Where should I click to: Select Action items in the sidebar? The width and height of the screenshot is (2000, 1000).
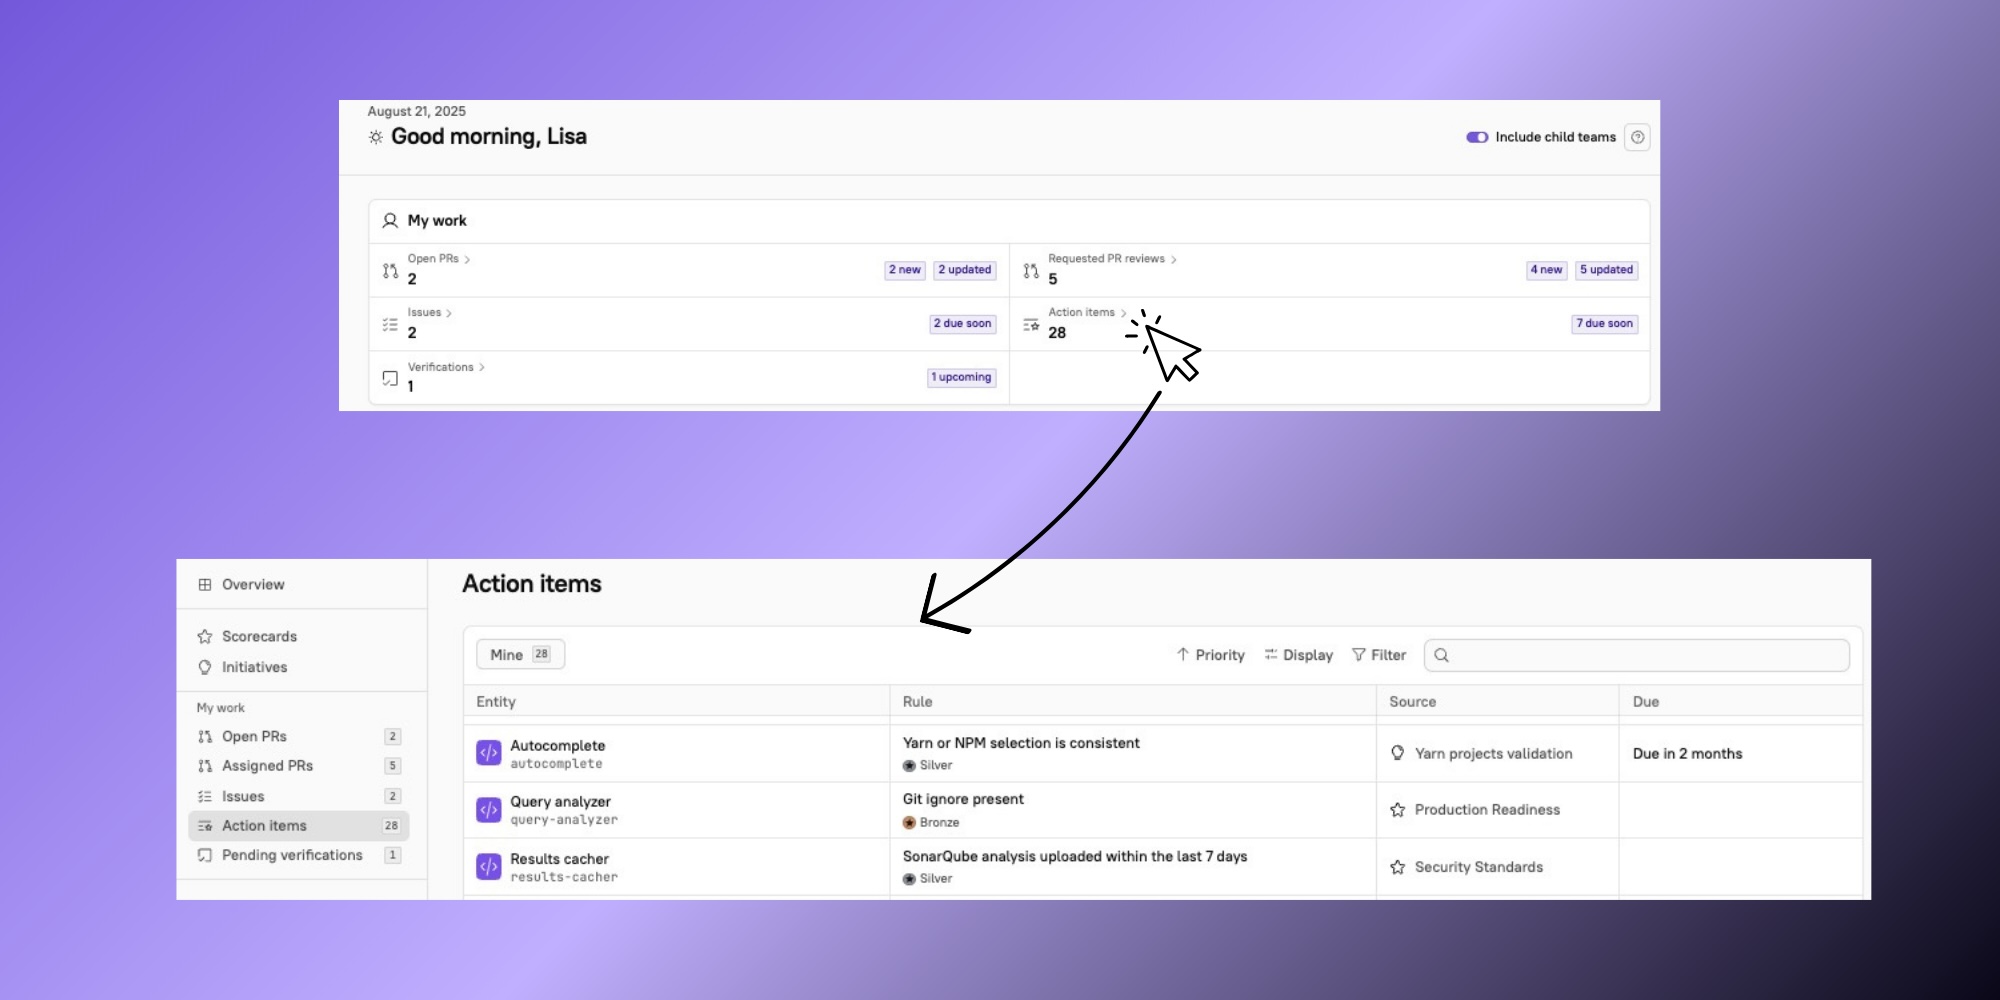[299, 826]
